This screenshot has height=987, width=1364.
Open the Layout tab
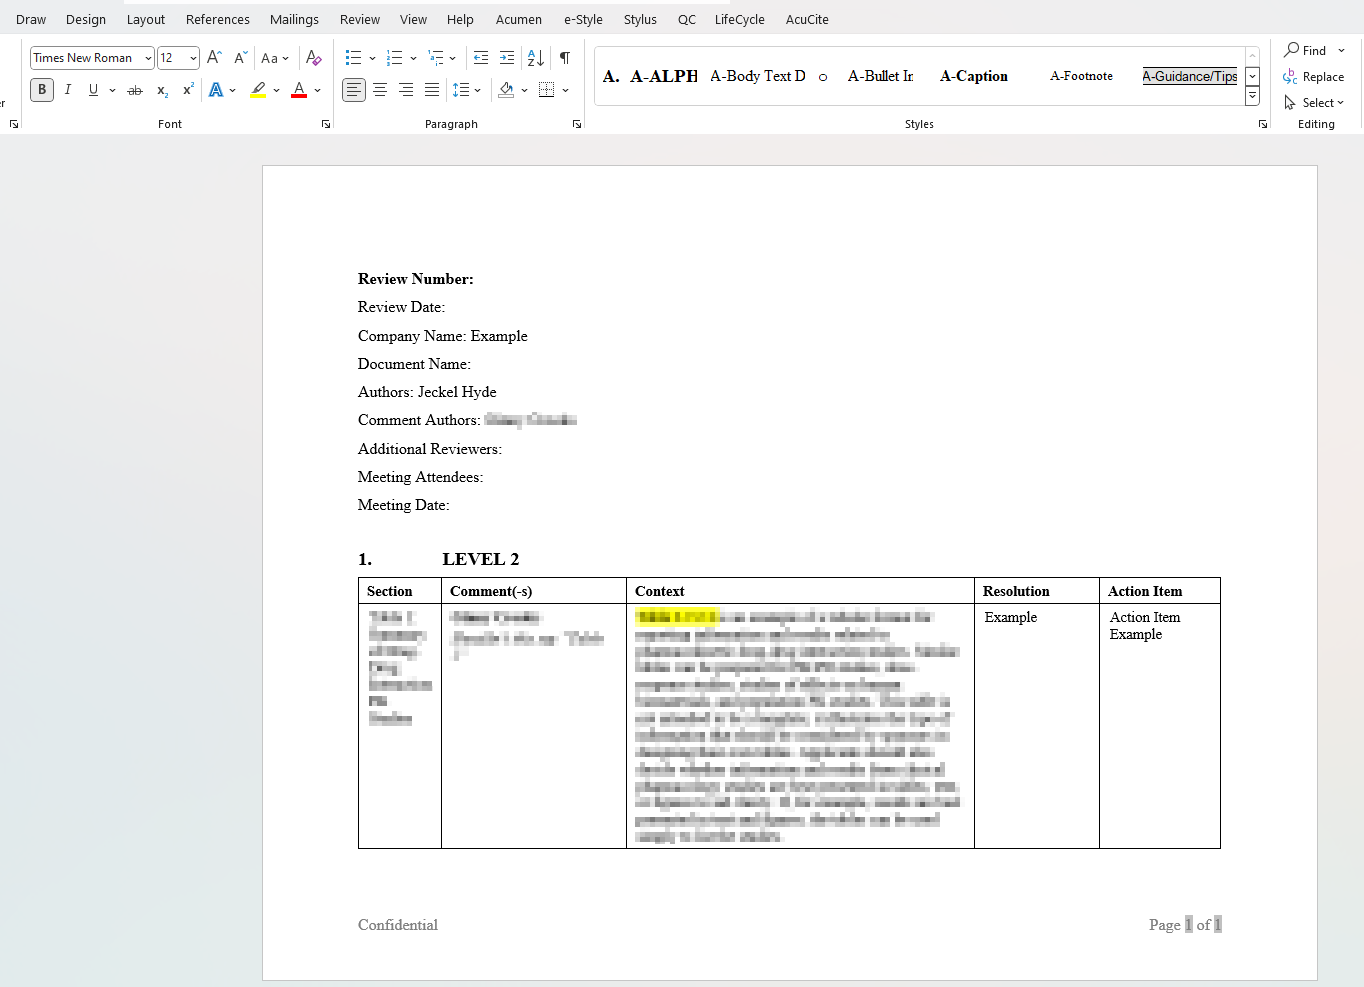coord(146,19)
